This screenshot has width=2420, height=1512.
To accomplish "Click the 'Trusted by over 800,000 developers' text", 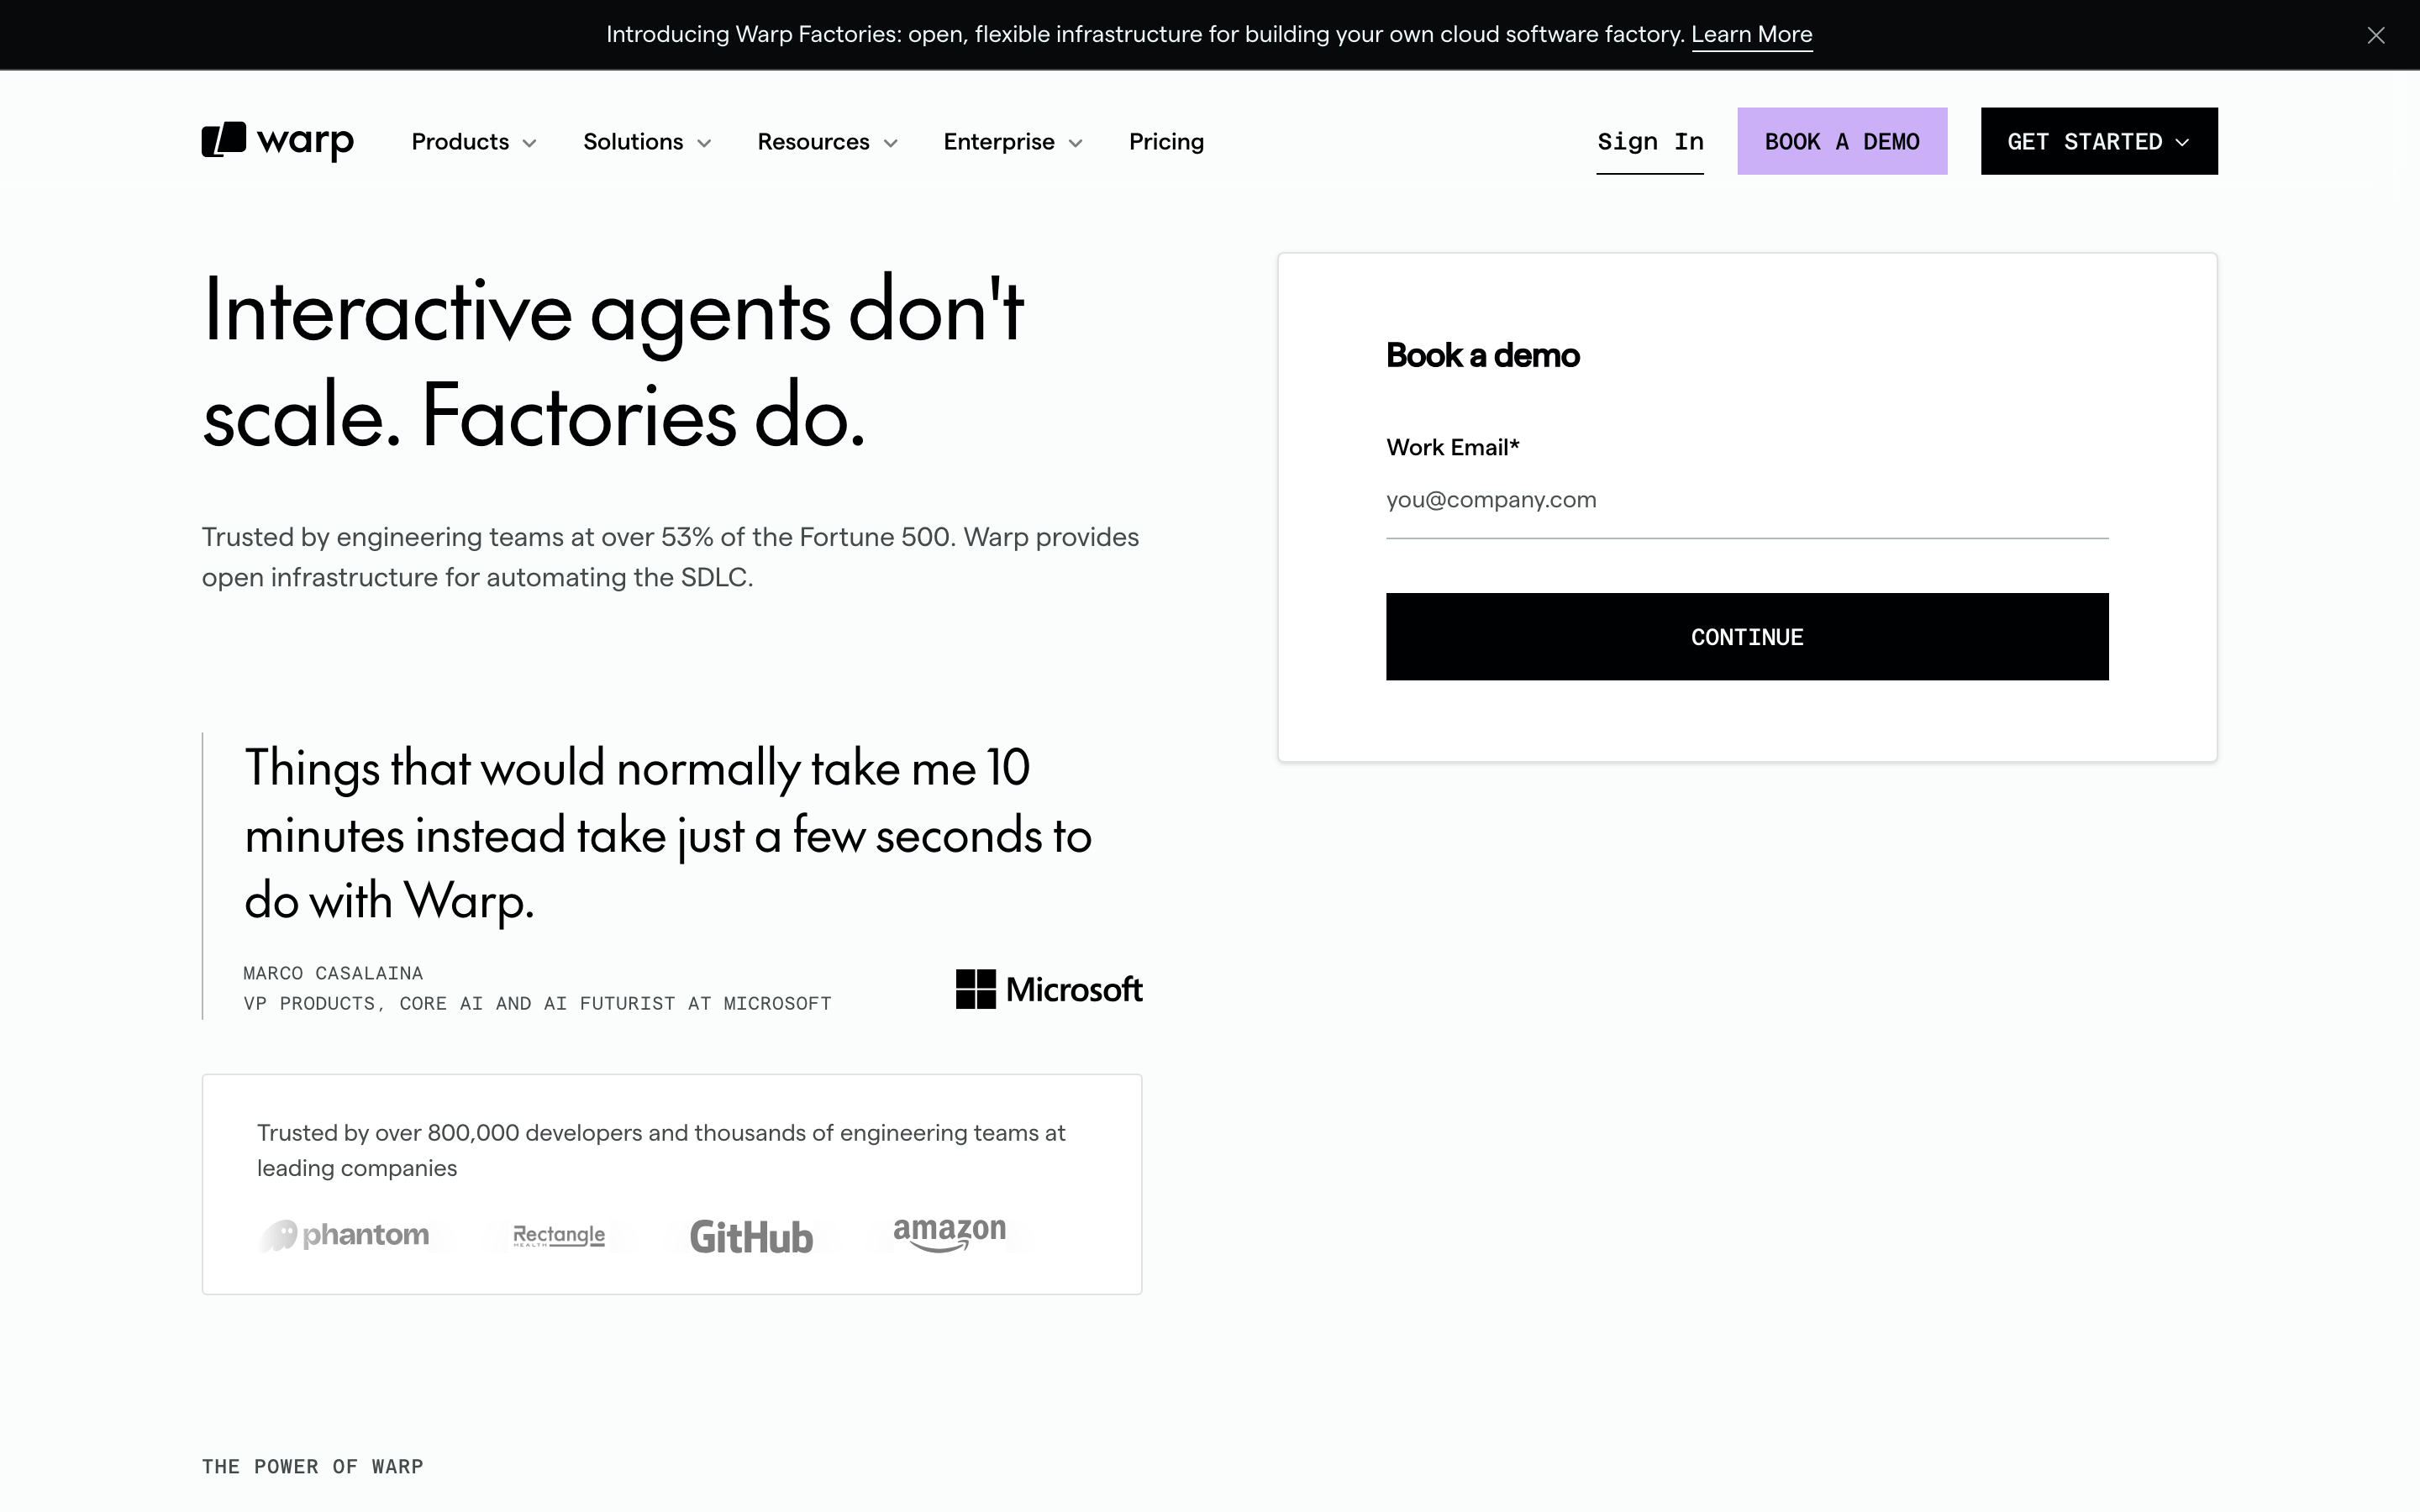I will pyautogui.click(x=661, y=1150).
